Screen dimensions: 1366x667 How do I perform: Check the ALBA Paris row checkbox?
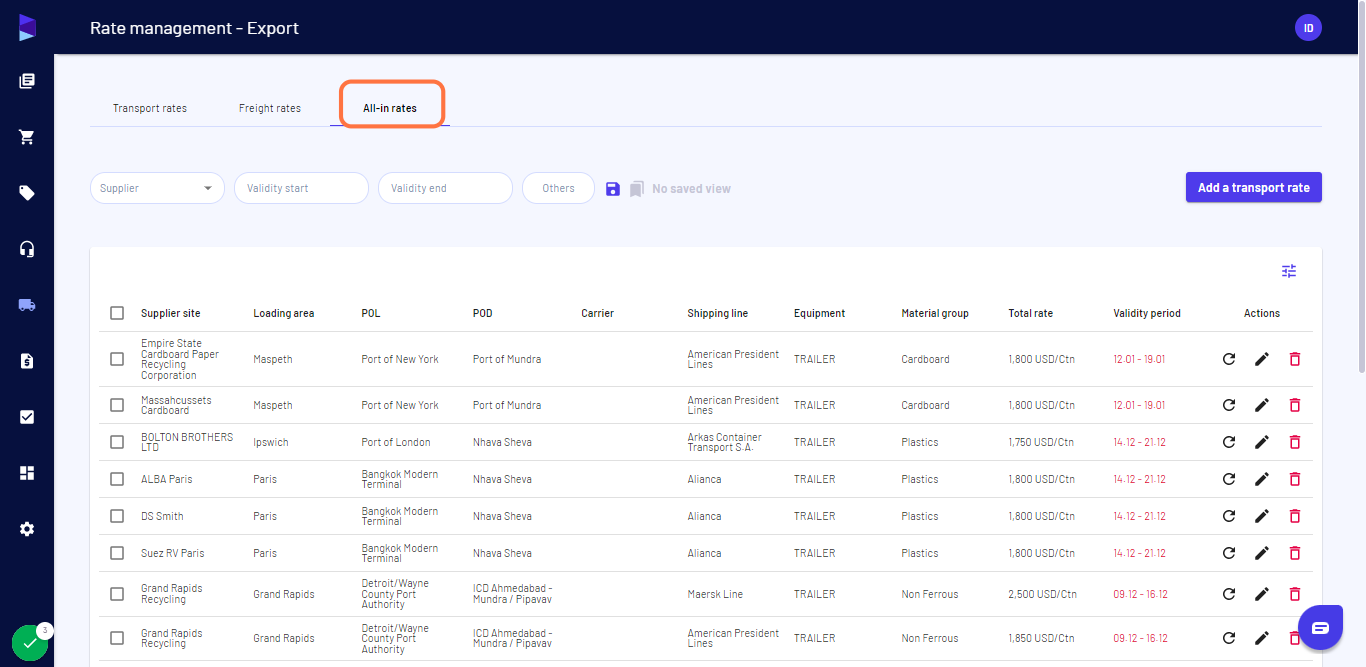[117, 479]
